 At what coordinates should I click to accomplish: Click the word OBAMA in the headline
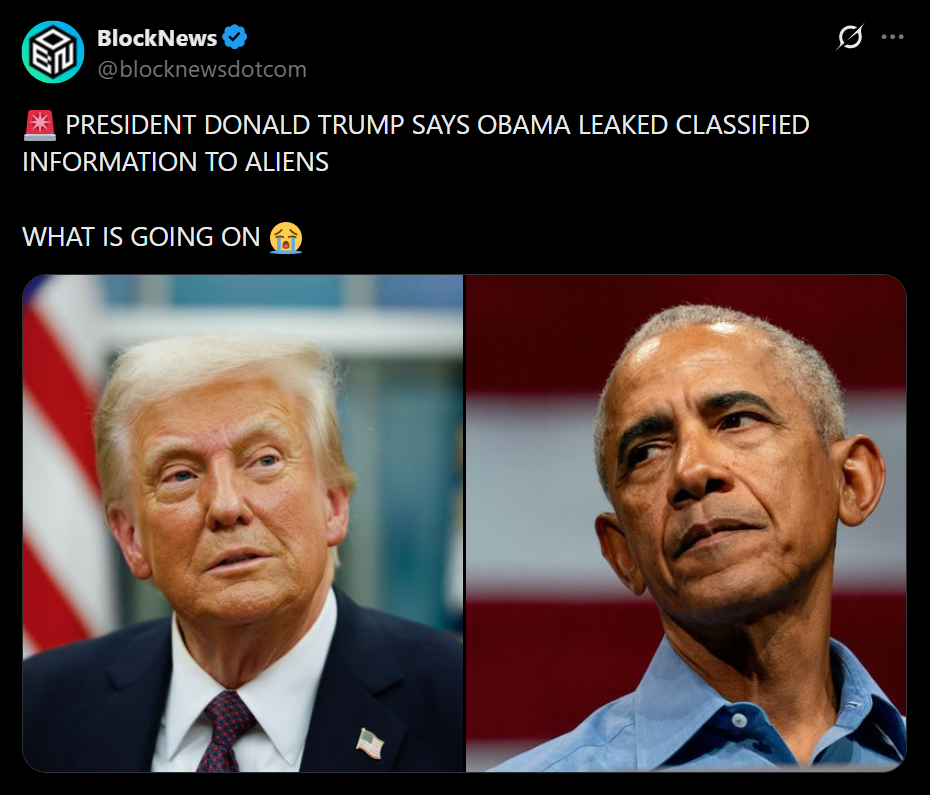pyautogui.click(x=524, y=125)
